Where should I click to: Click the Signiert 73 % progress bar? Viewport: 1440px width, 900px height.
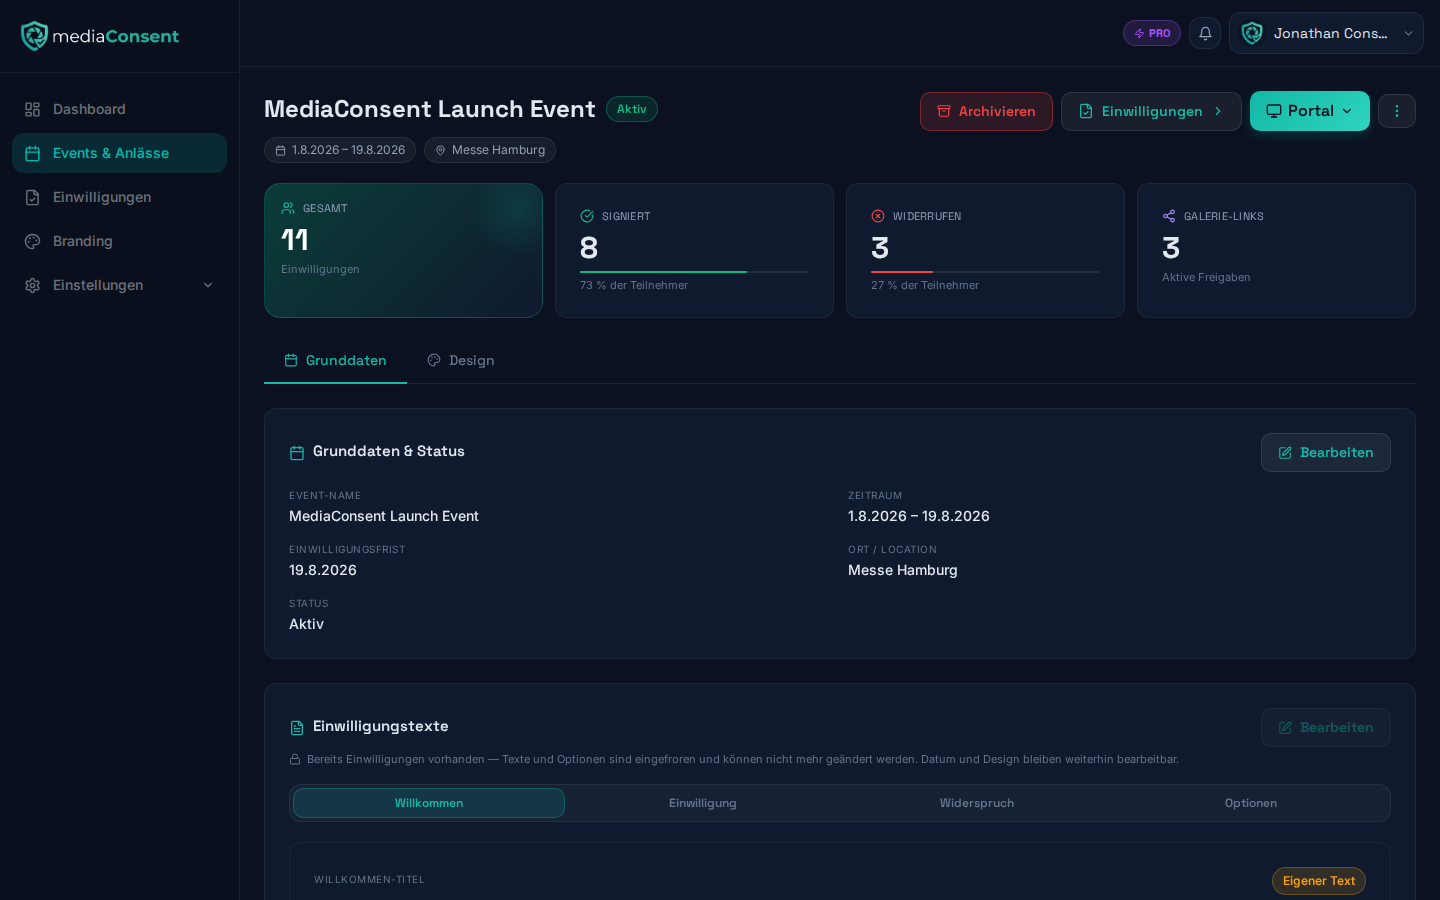pos(694,271)
